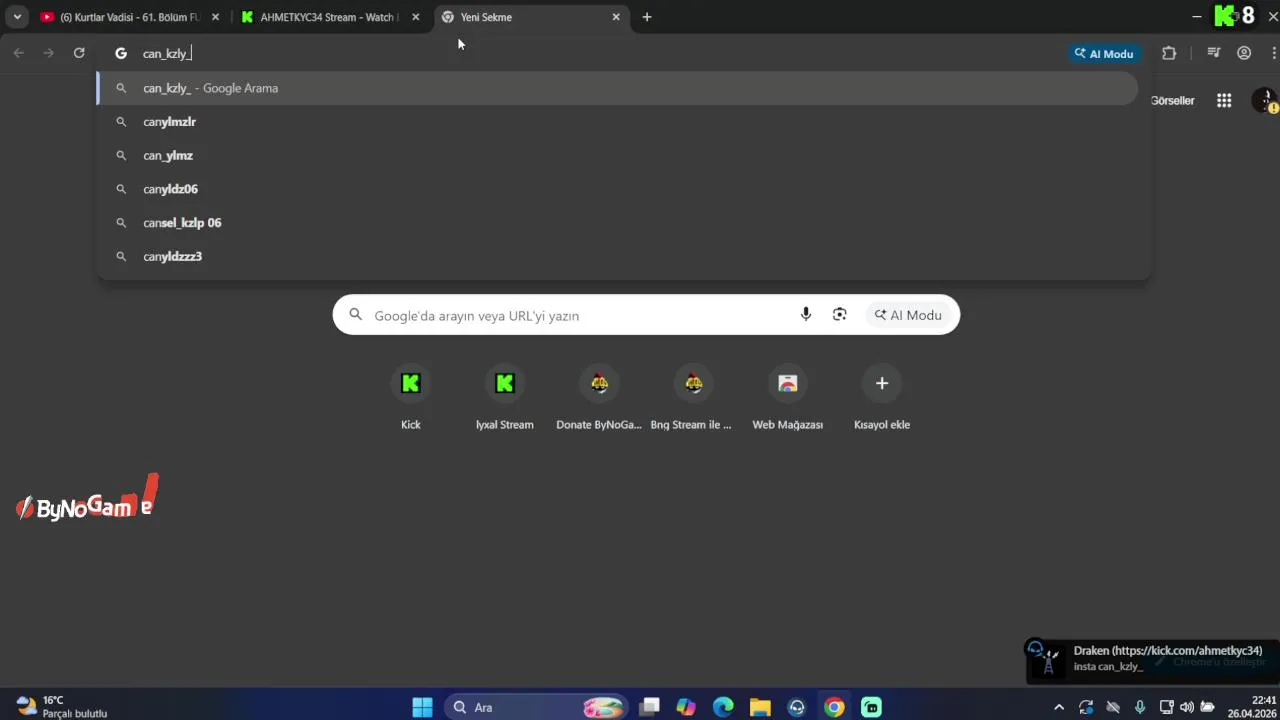1280x720 pixels.
Task: Open the Web Mağazası shortcut
Action: 788,397
